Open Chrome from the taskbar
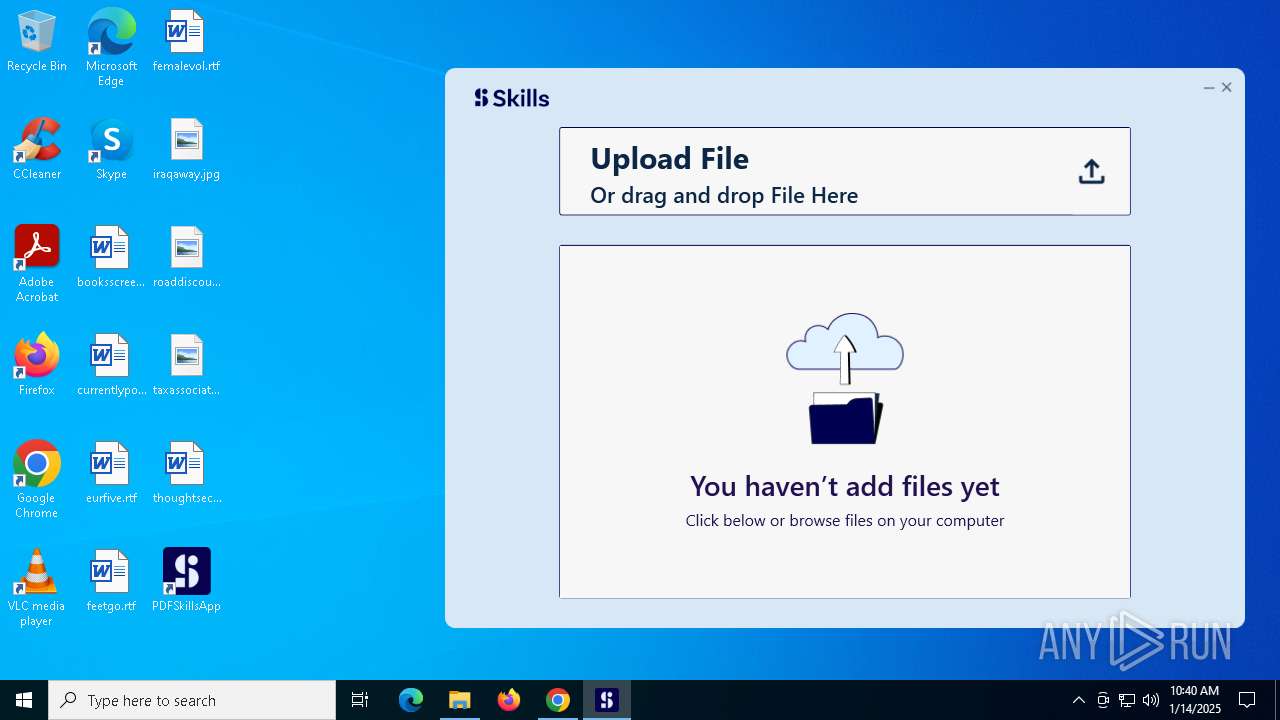1280x720 pixels. [558, 700]
